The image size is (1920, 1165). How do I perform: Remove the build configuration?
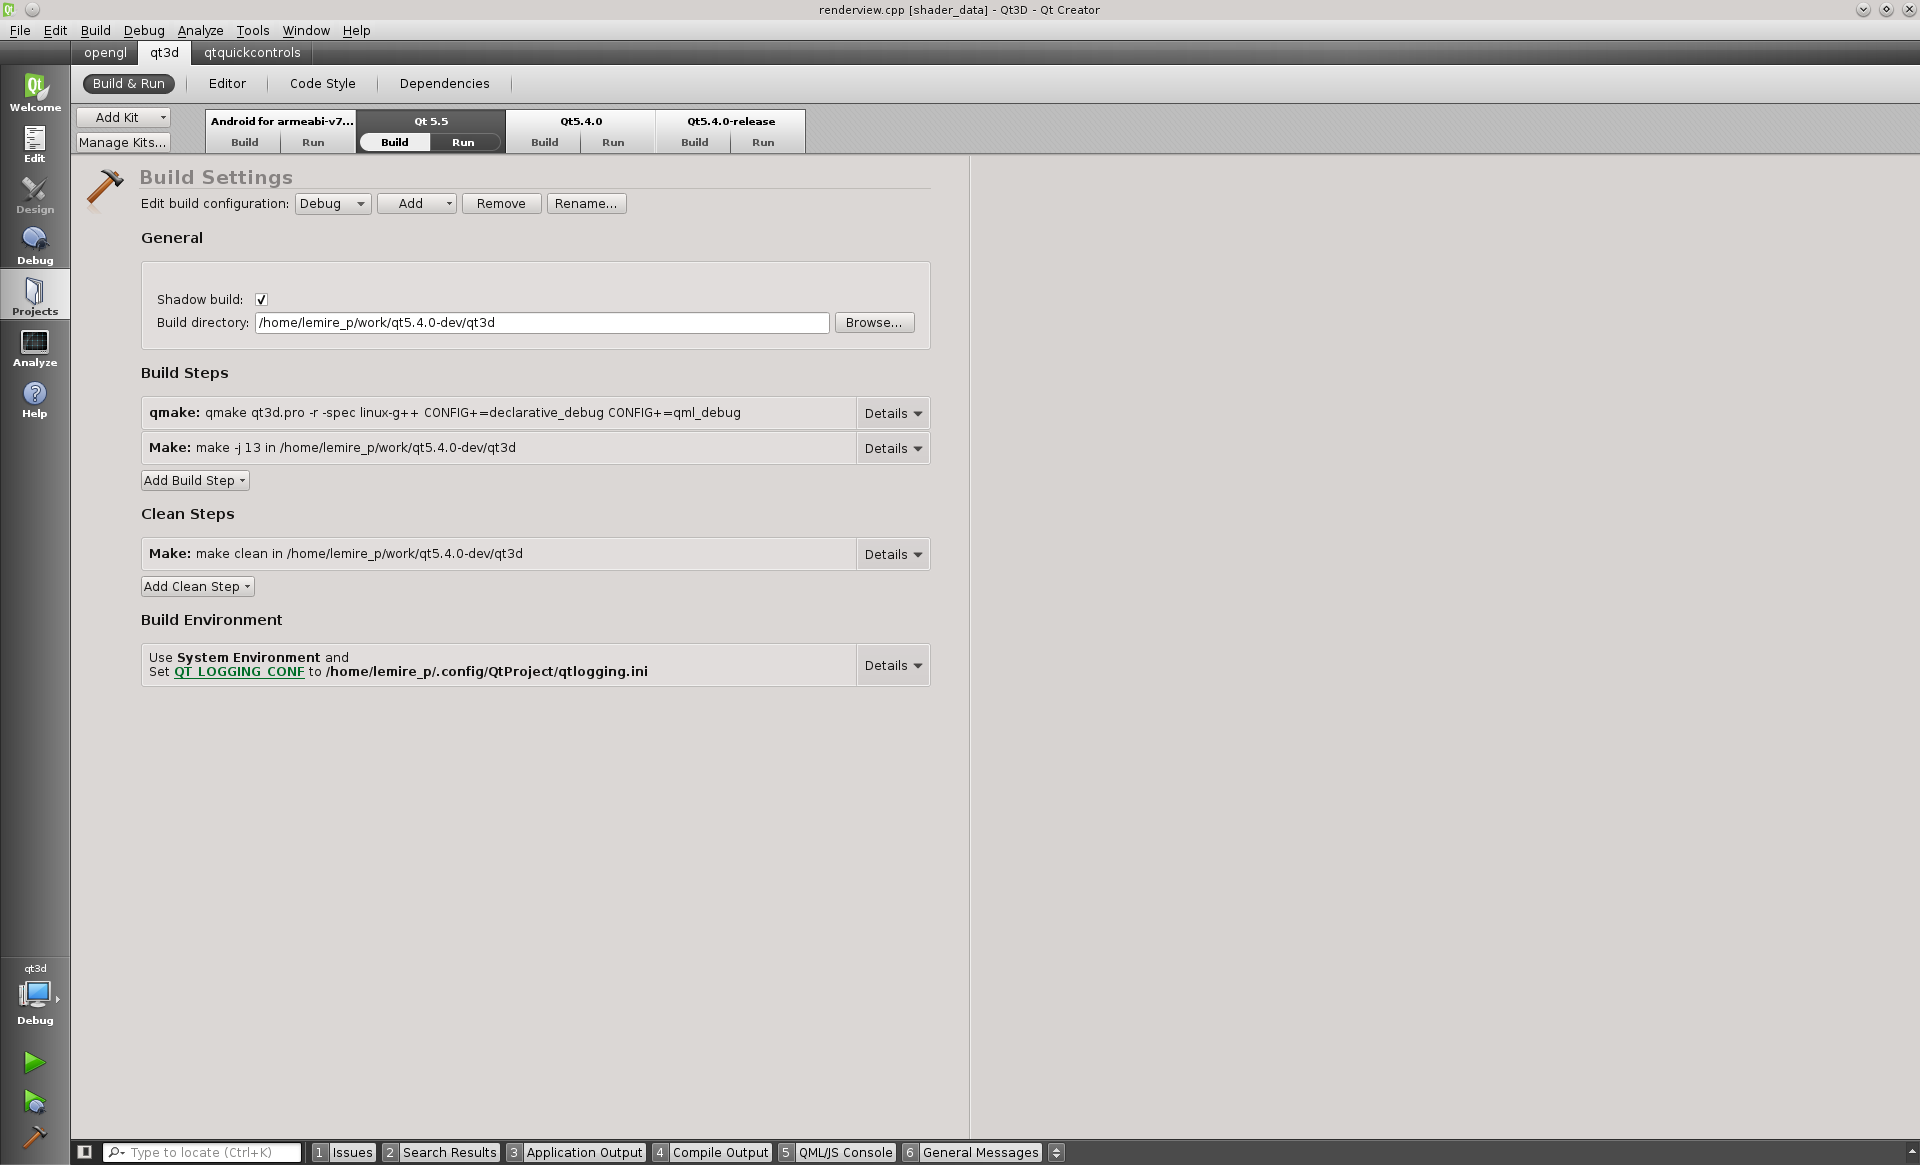pos(501,203)
